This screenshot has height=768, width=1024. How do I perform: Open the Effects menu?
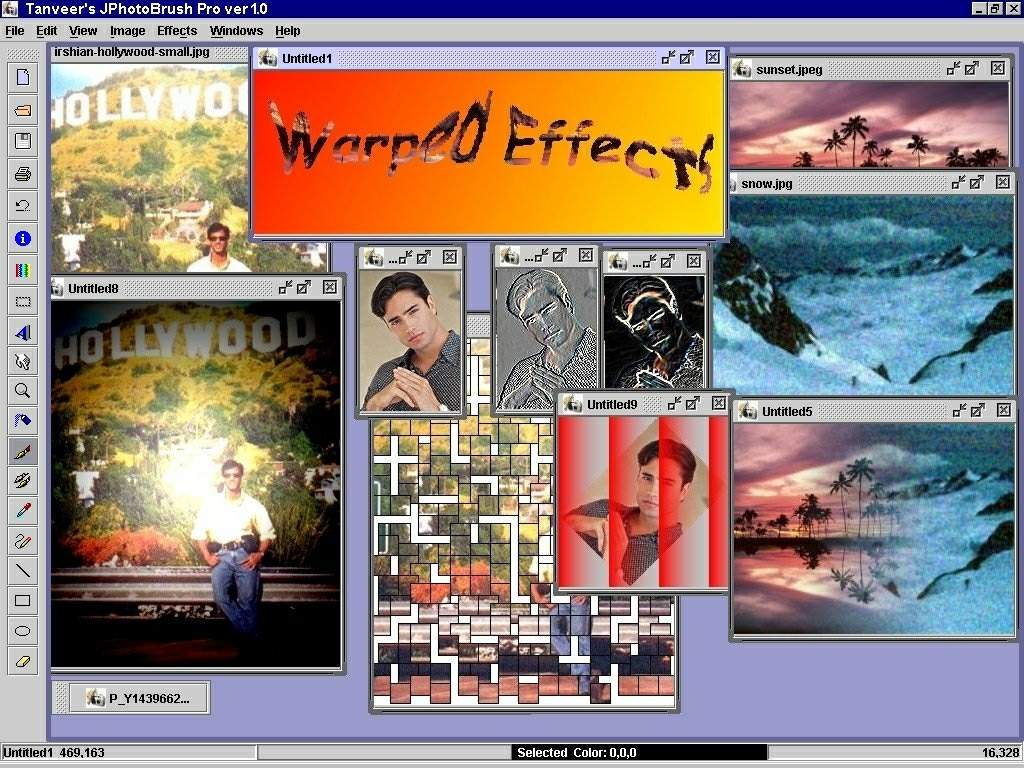177,31
